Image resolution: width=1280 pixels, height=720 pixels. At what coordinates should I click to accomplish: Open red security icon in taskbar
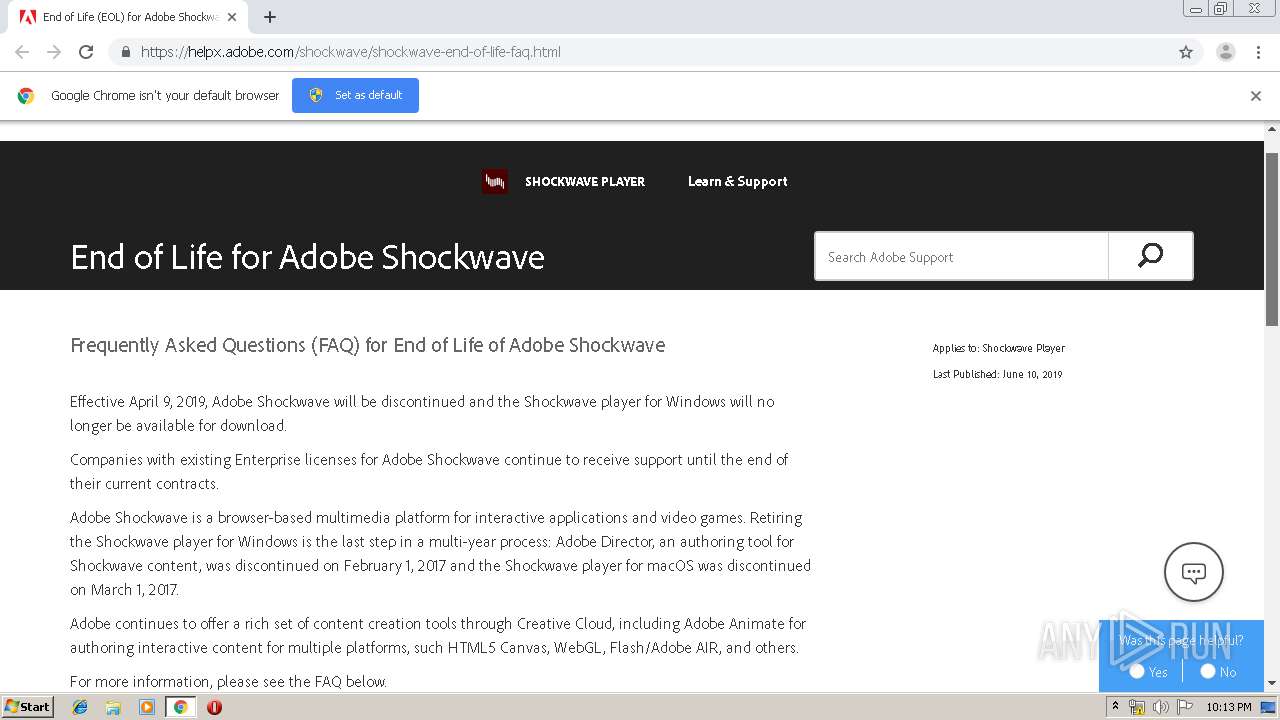click(214, 707)
